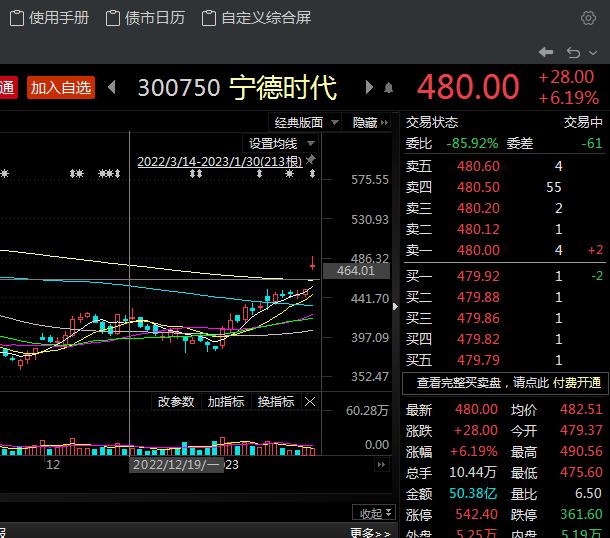Viewport: 610px width, 538px height.
Task: Click crosshair date label 2022/12/19
Action: click(176, 465)
